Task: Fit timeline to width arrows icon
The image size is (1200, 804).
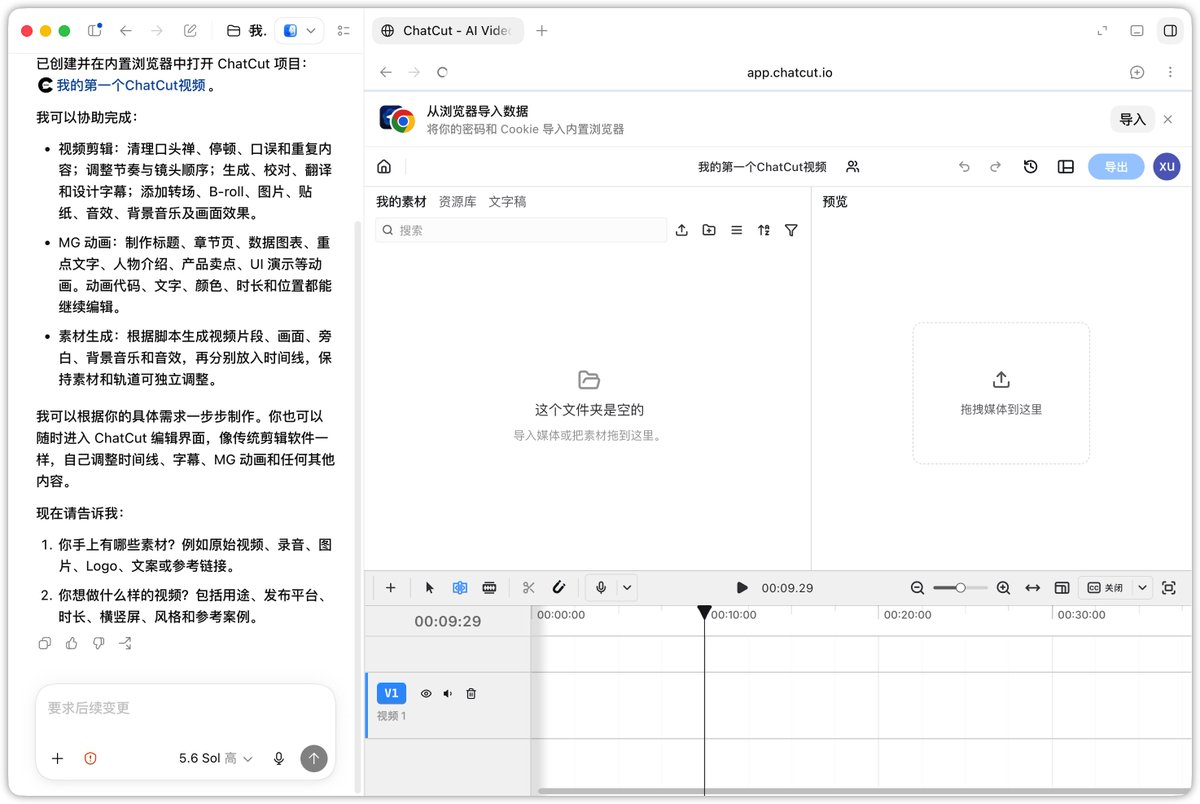Action: [x=1033, y=588]
